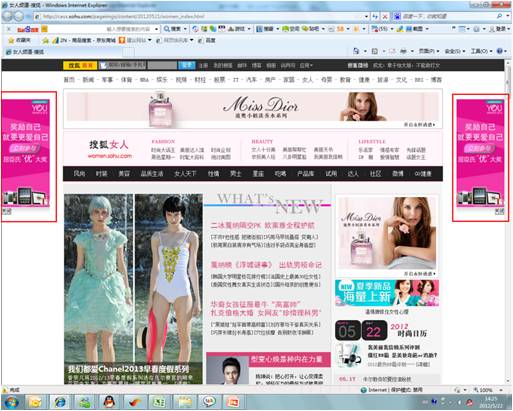Viewport: 513px width, 411px height.
Task: Click the blue login button in black bar
Action: (187, 65)
